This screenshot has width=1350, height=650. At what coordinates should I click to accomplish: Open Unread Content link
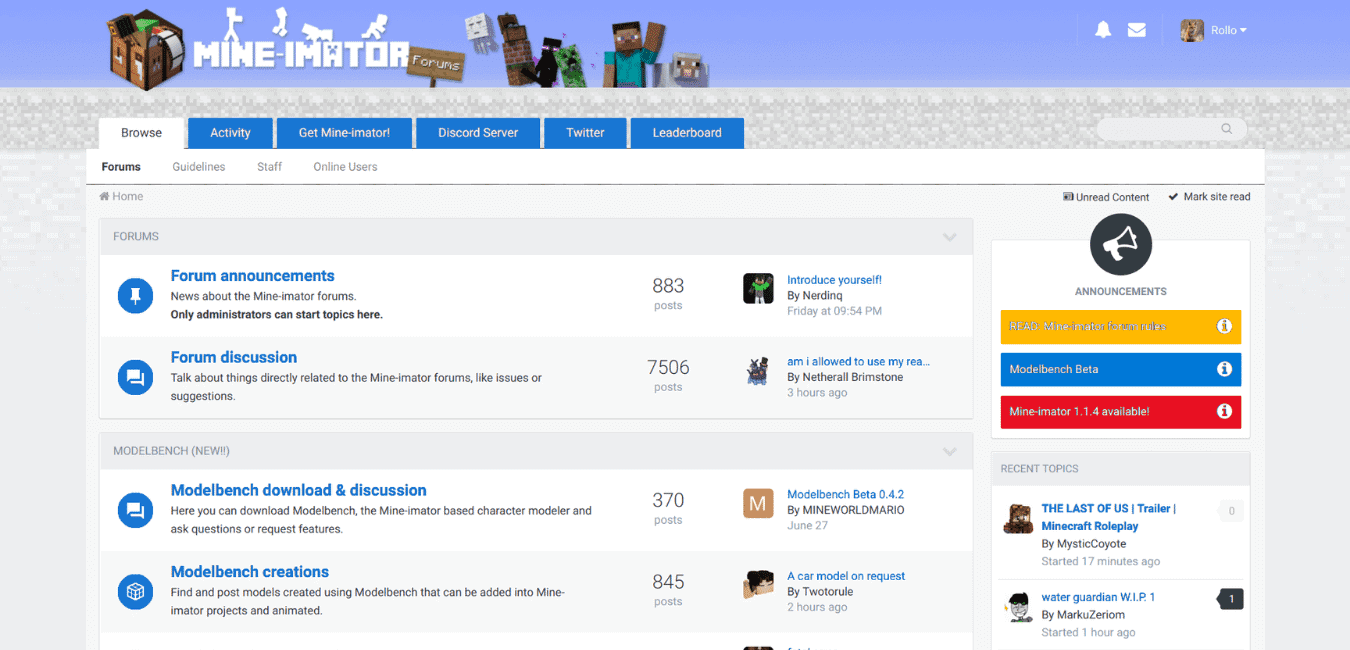tap(1106, 197)
